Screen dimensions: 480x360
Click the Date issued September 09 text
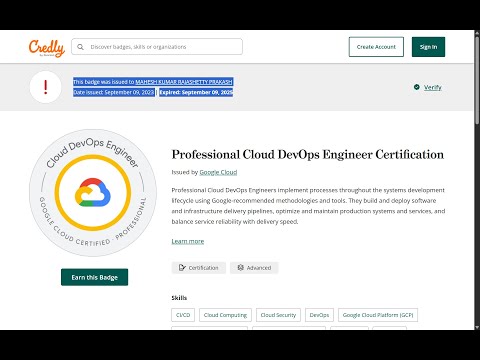click(114, 92)
